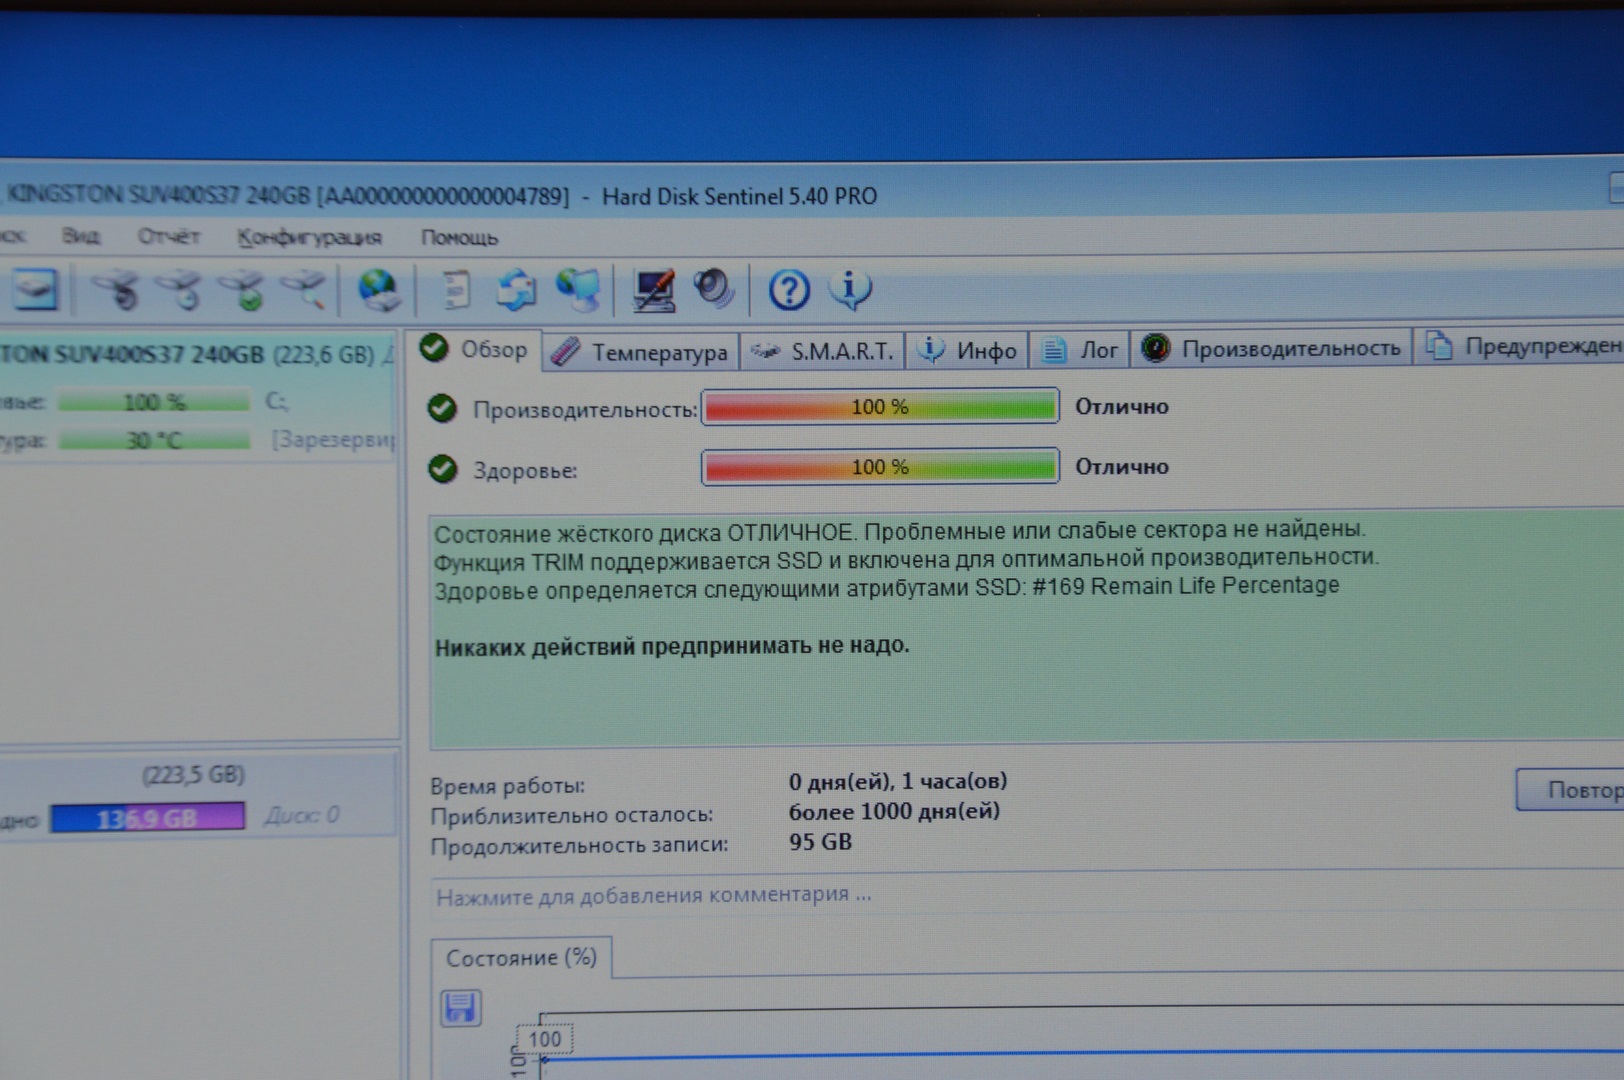Click the disk with clock toolbar icon
This screenshot has width=1624, height=1080.
pos(181,291)
